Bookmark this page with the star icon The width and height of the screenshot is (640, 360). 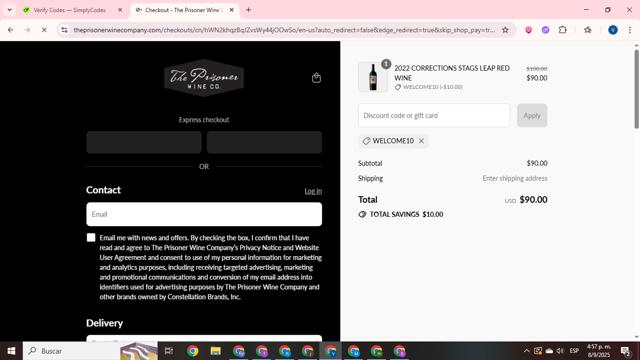coord(505,30)
